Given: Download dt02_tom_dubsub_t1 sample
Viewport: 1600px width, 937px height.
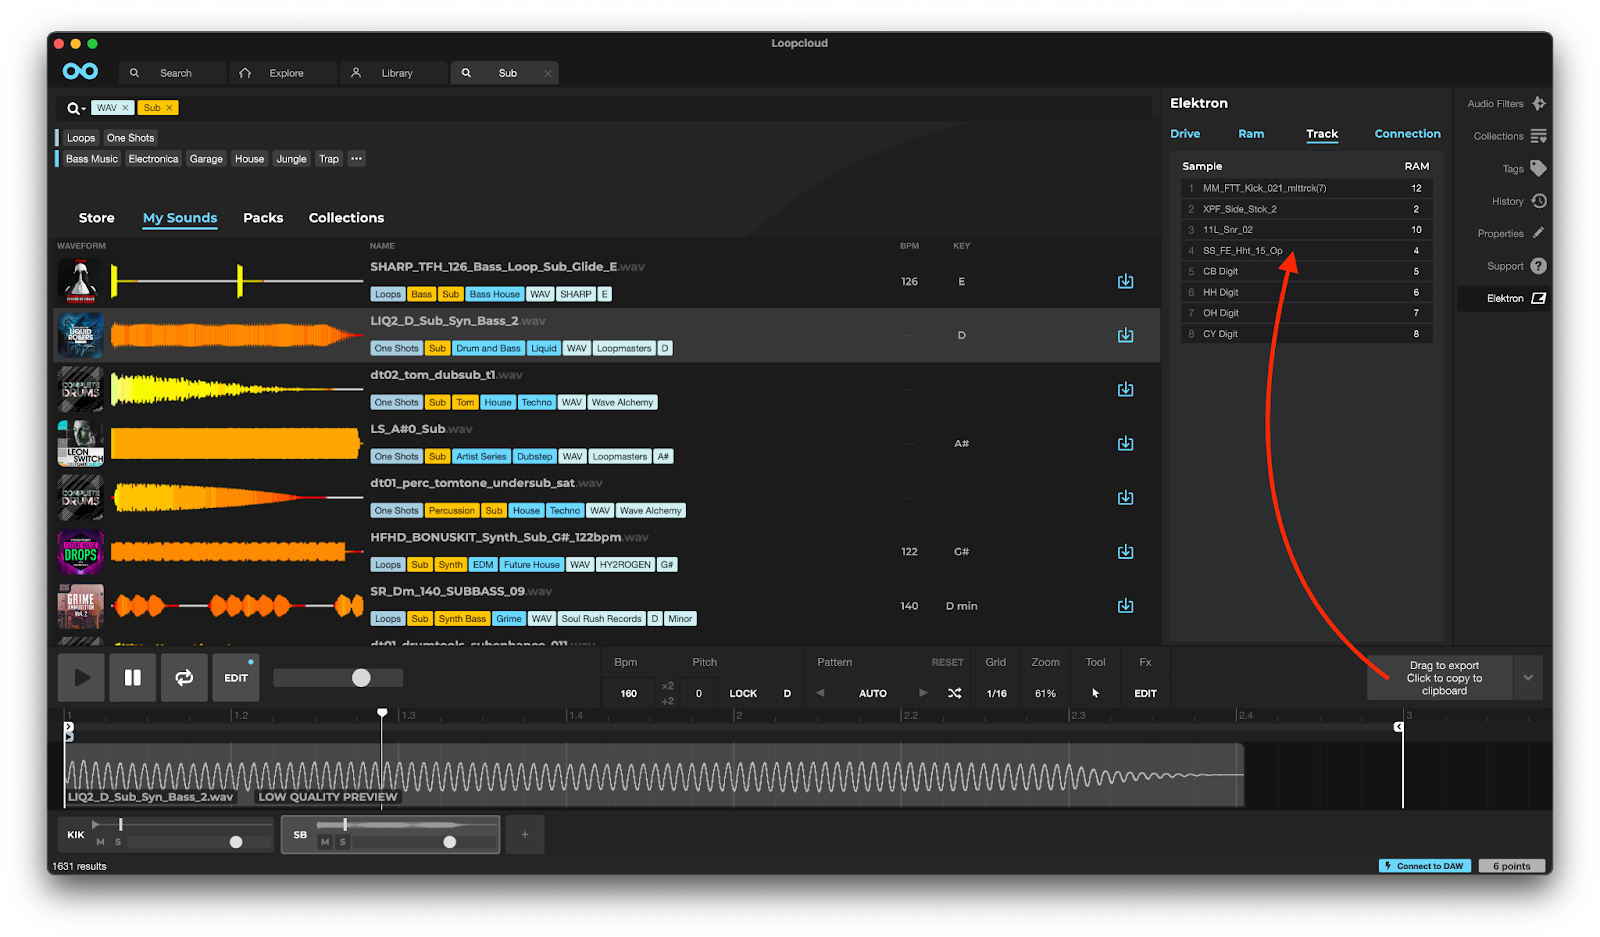Looking at the screenshot, I should pos(1126,389).
